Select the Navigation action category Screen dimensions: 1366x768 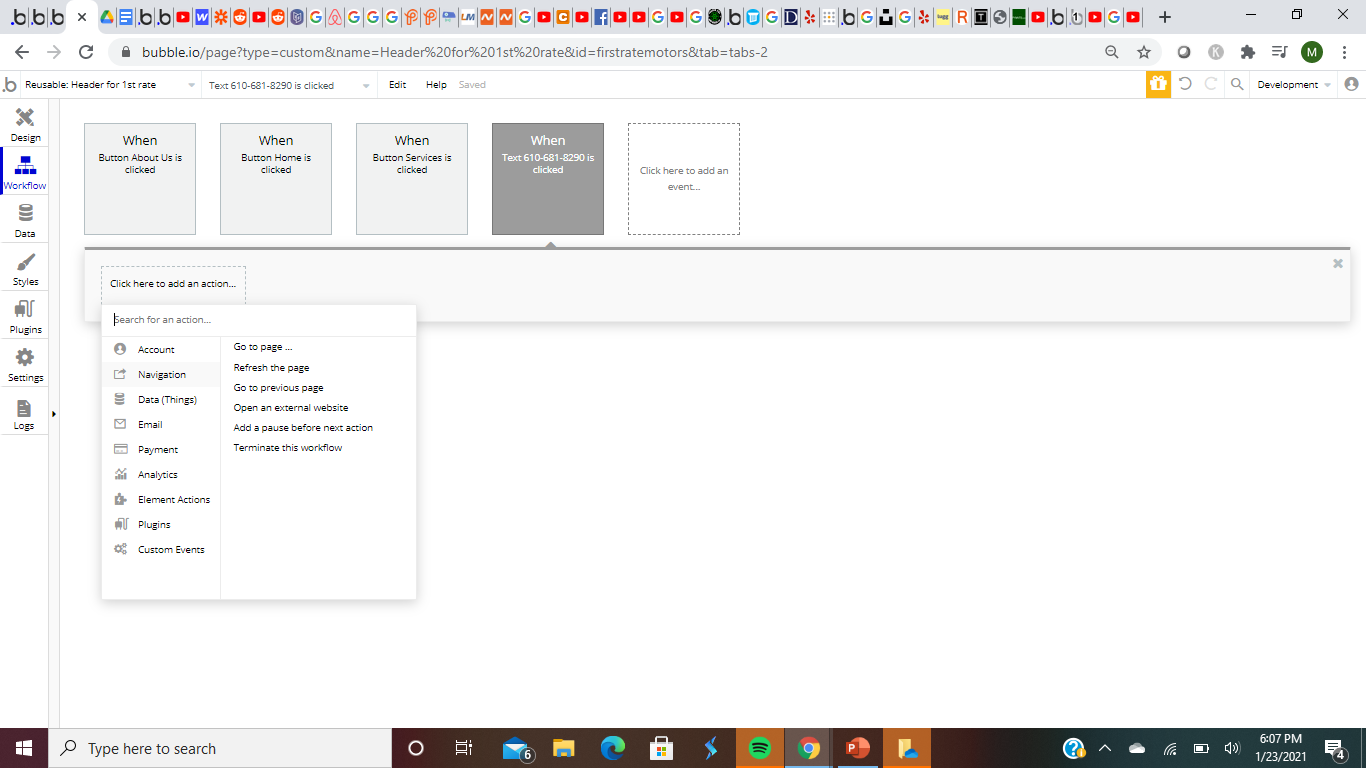161,374
